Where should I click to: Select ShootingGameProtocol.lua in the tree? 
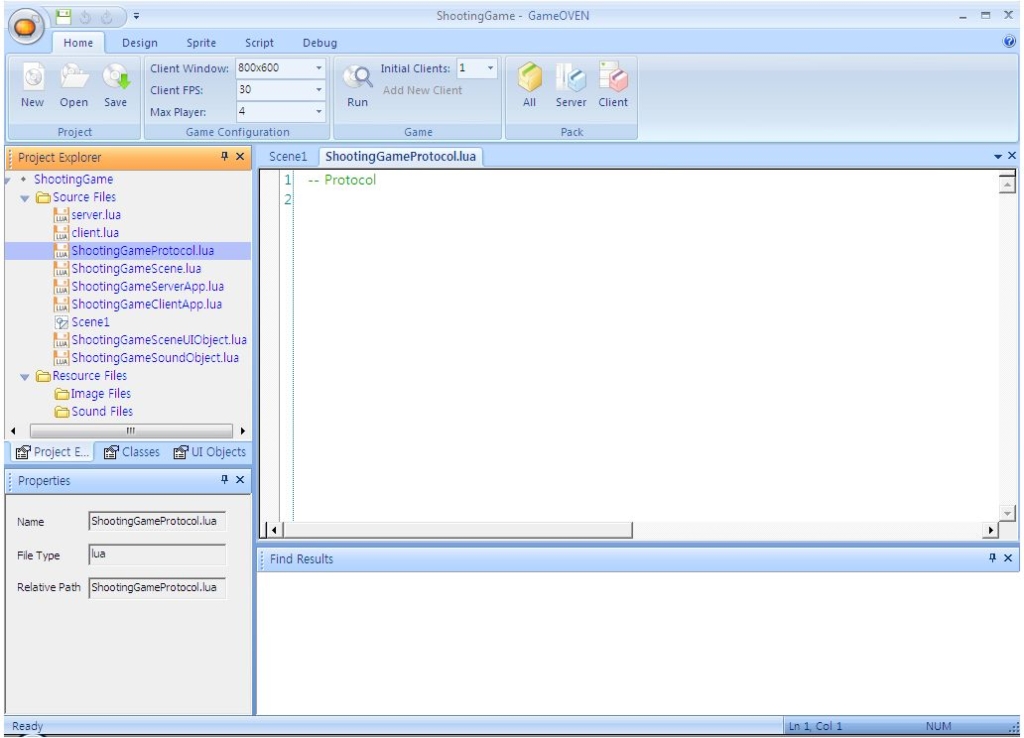pos(142,251)
